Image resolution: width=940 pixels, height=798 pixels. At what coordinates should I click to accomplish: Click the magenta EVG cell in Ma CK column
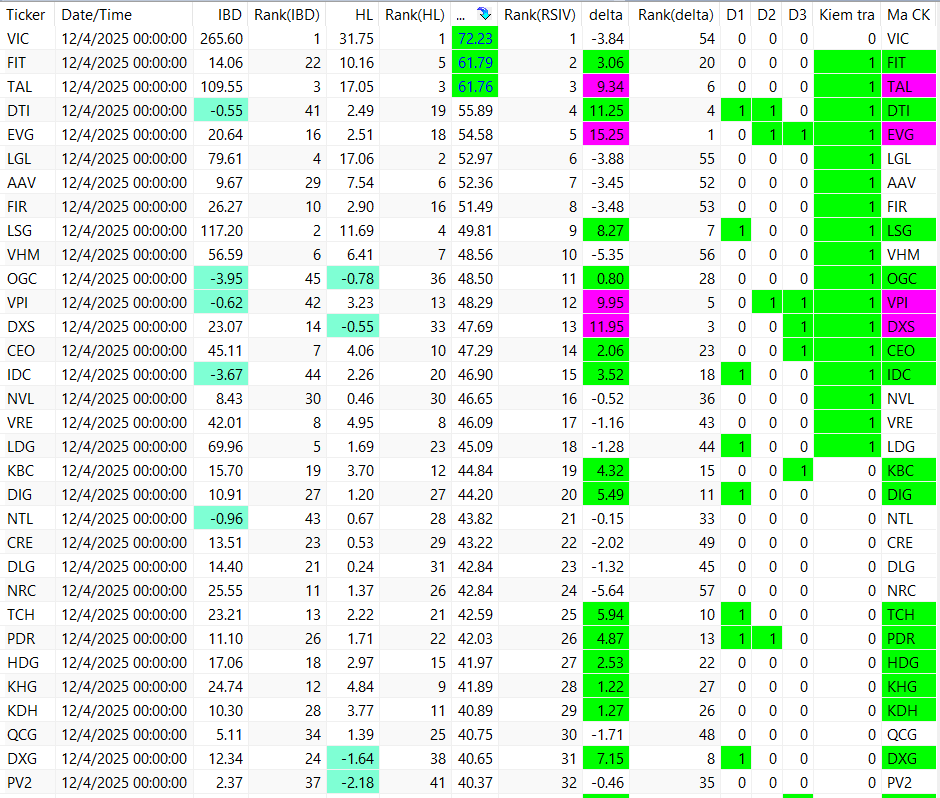[909, 135]
